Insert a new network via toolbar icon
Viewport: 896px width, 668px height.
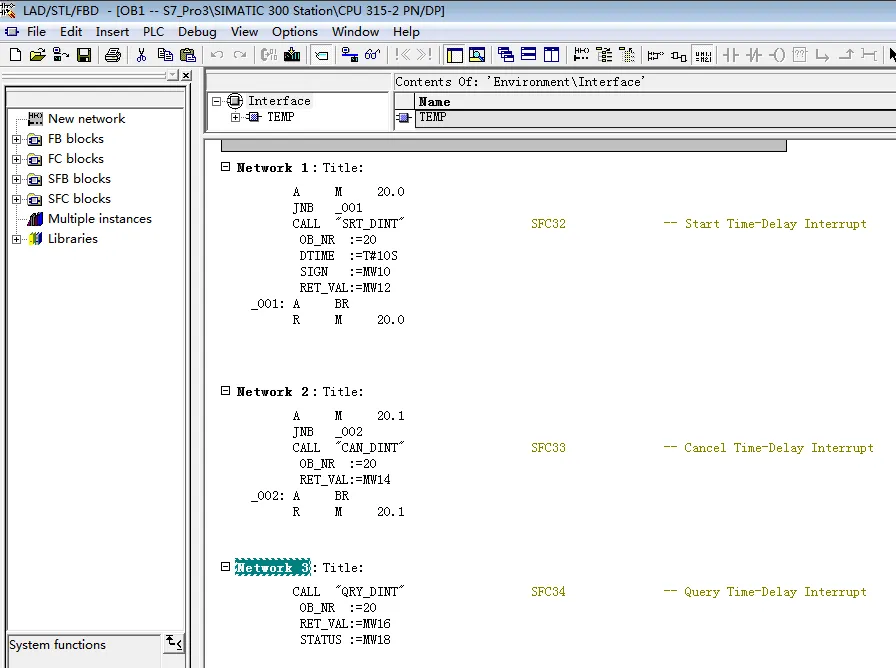click(581, 55)
